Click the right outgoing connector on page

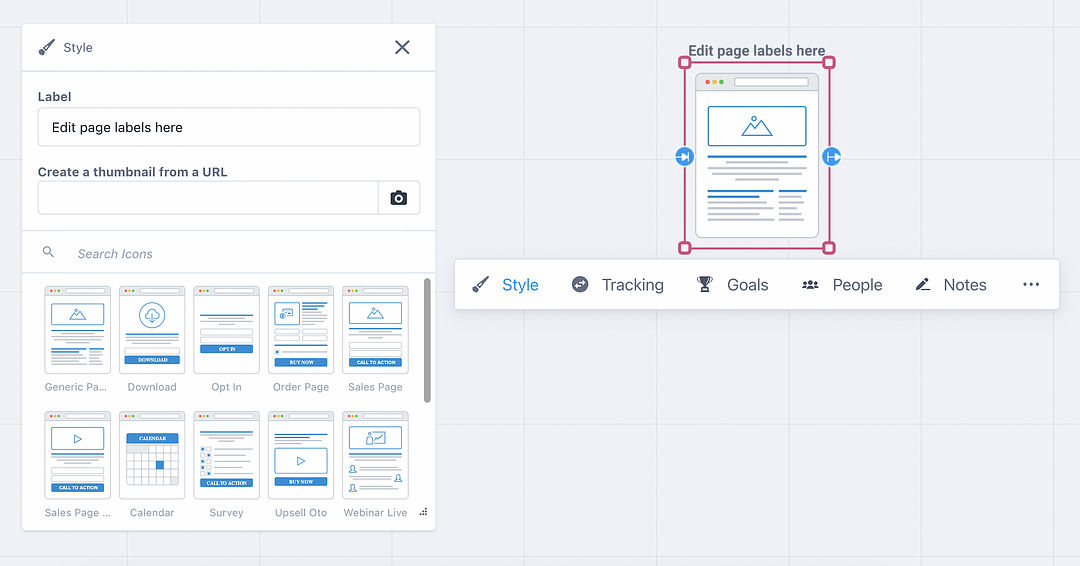coord(831,157)
